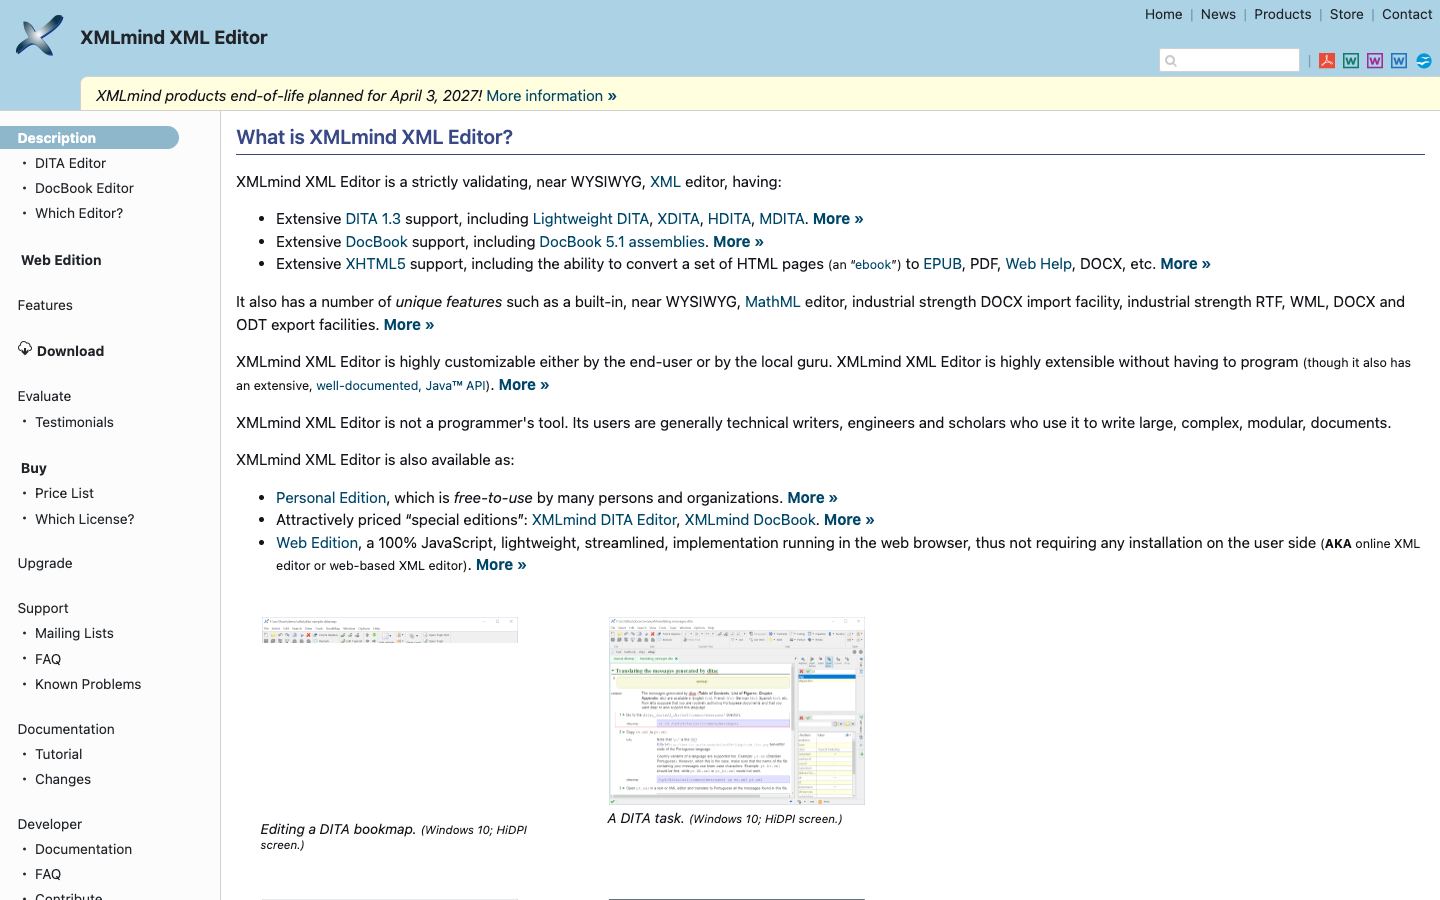
Task: Click the MDITA link
Action: click(782, 219)
